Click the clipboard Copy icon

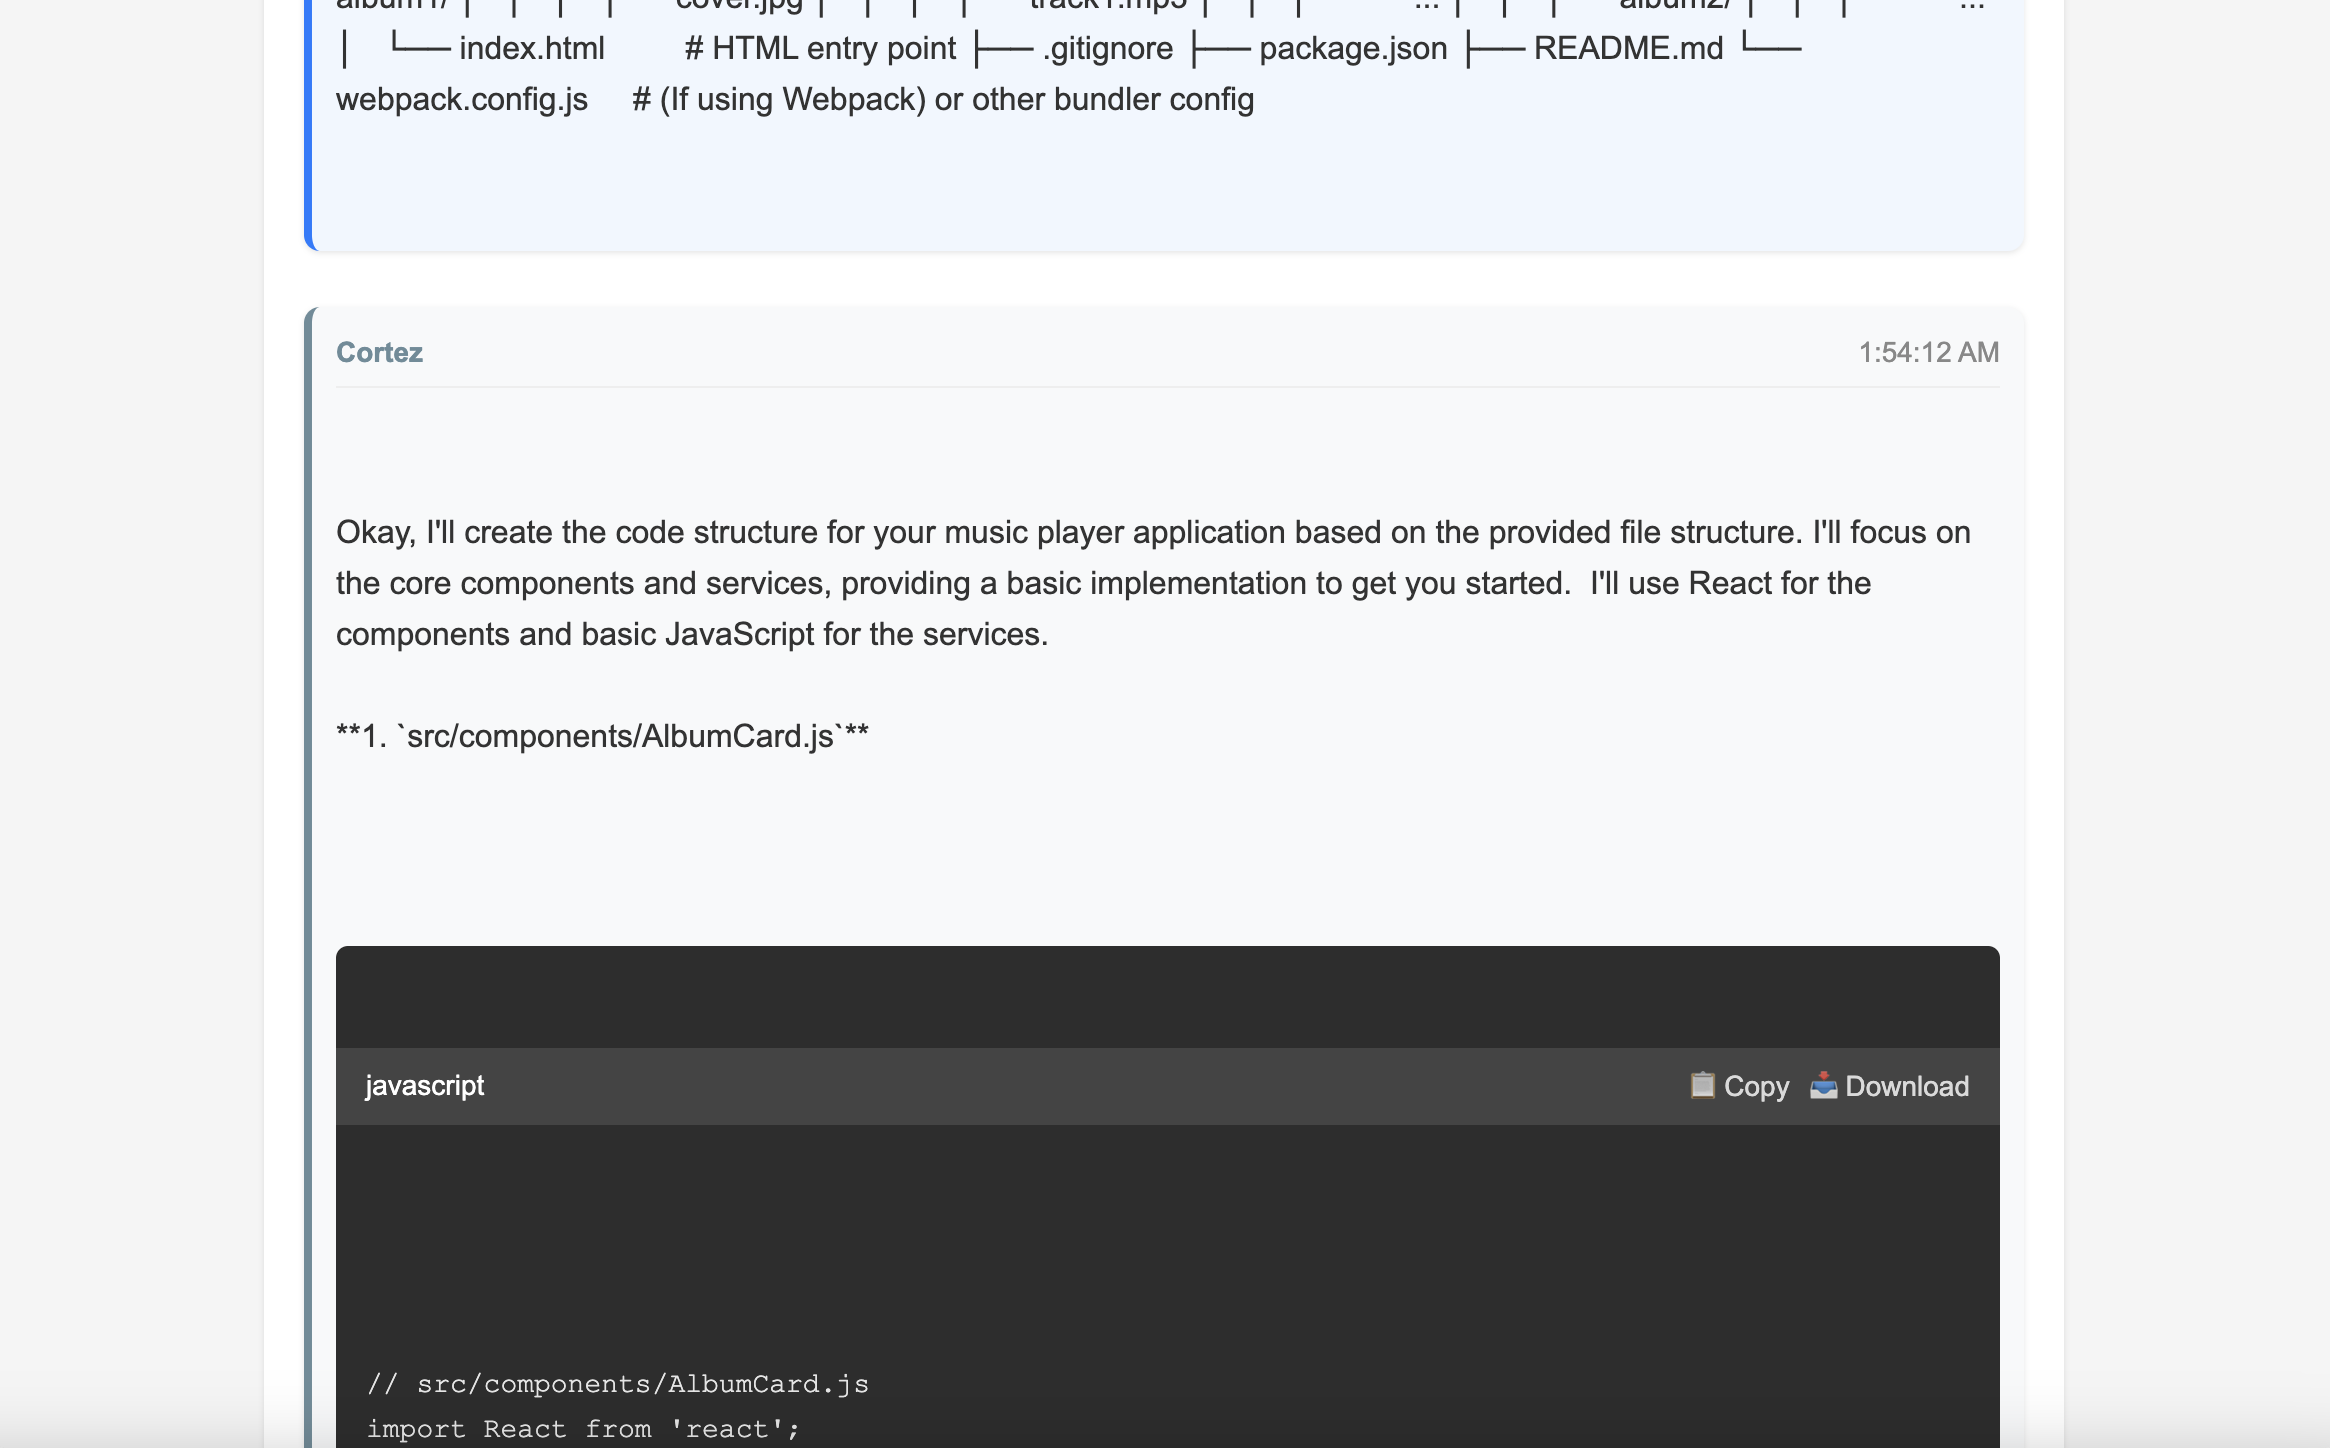click(x=1702, y=1085)
